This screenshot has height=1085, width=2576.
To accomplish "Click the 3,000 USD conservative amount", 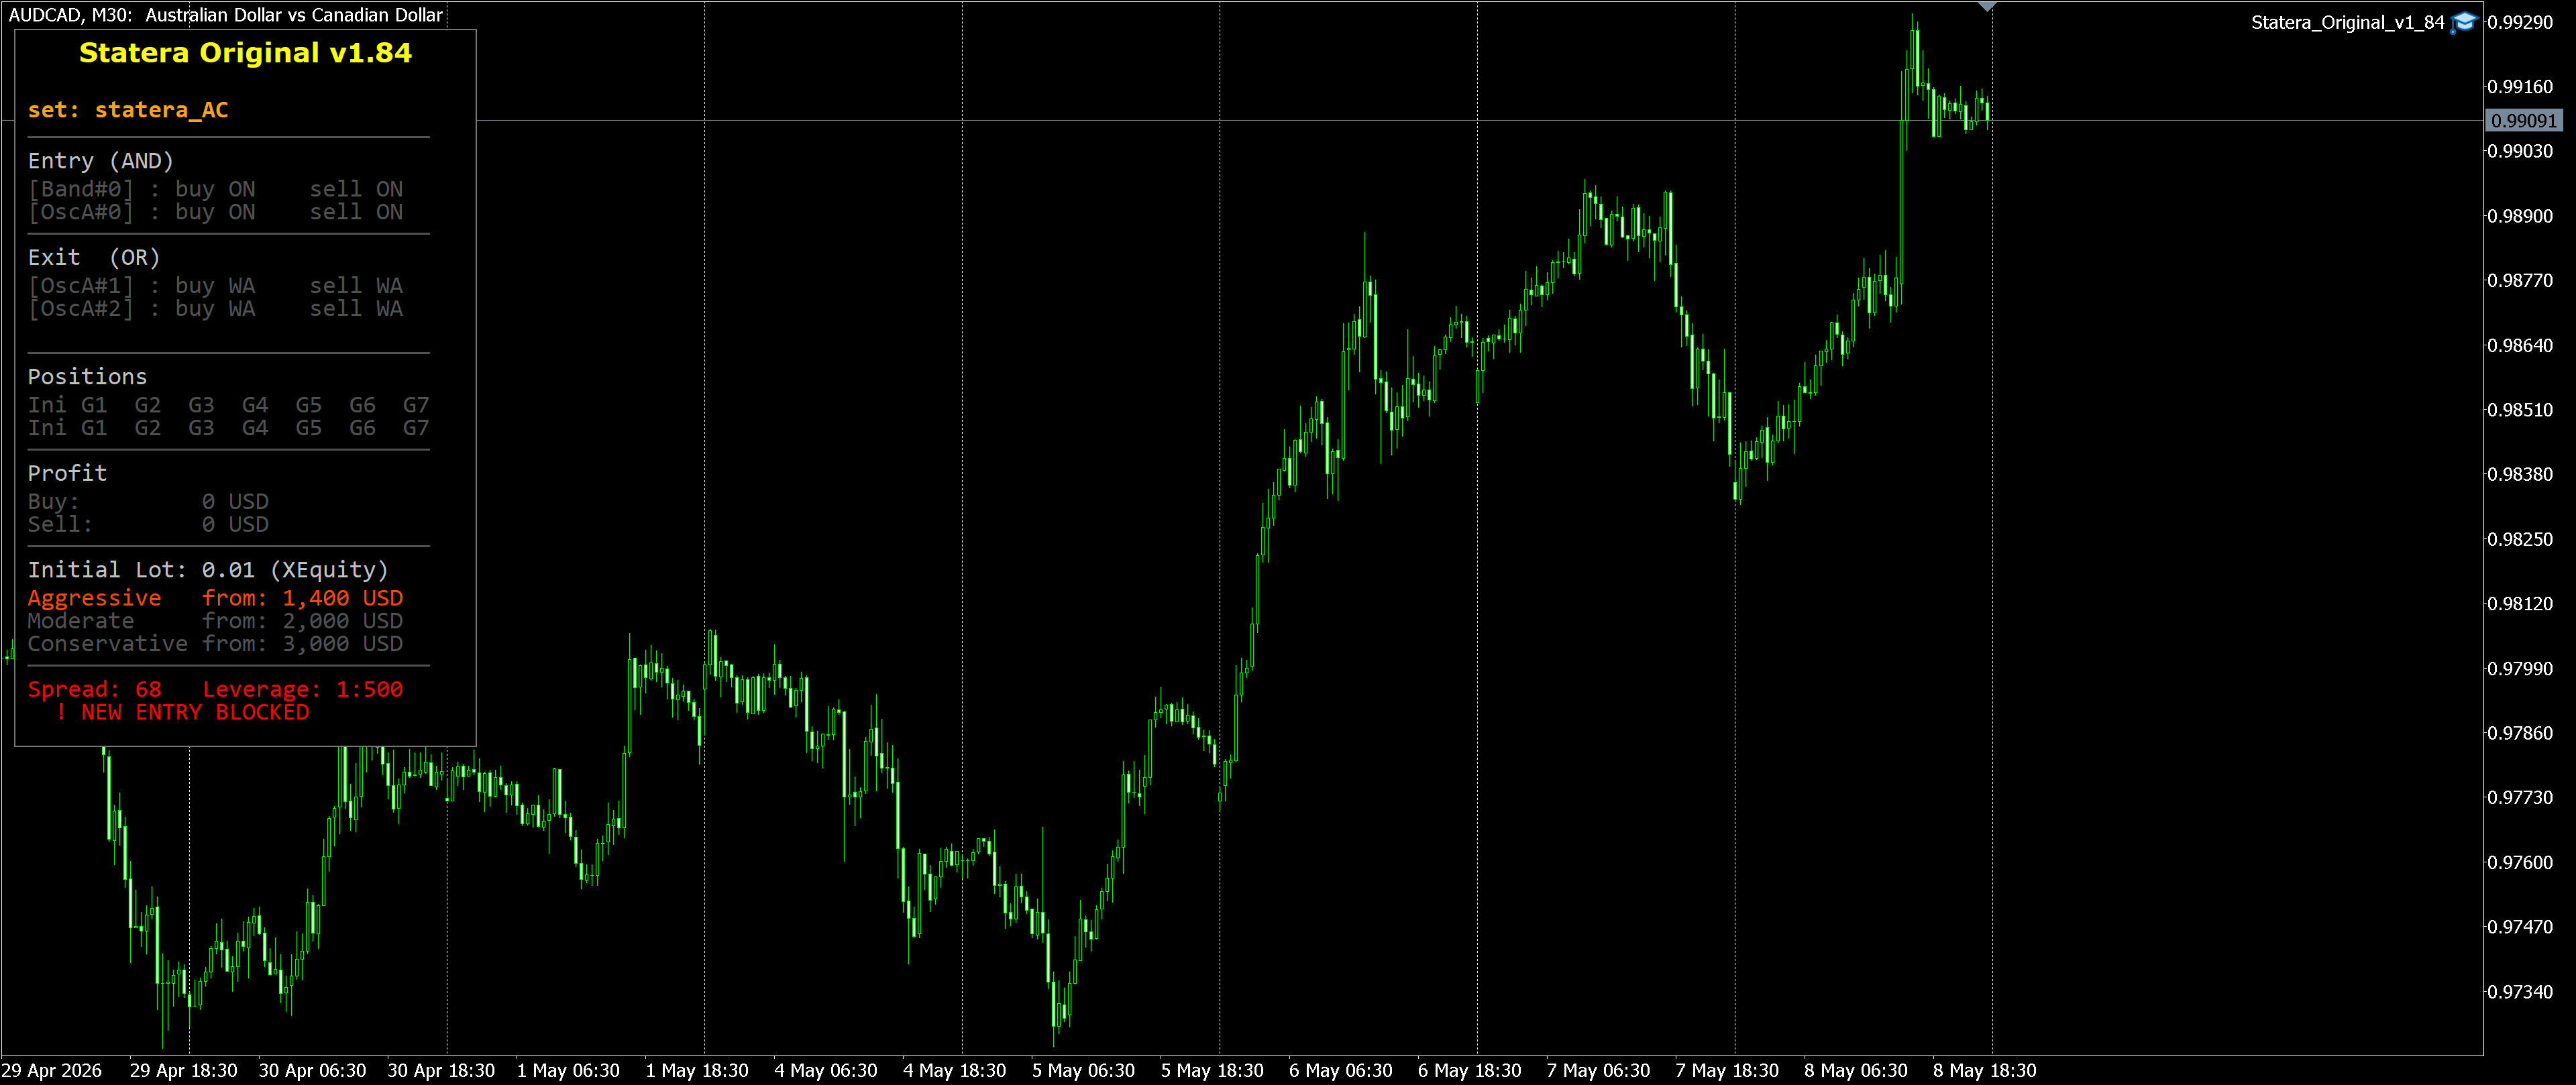I will point(343,644).
